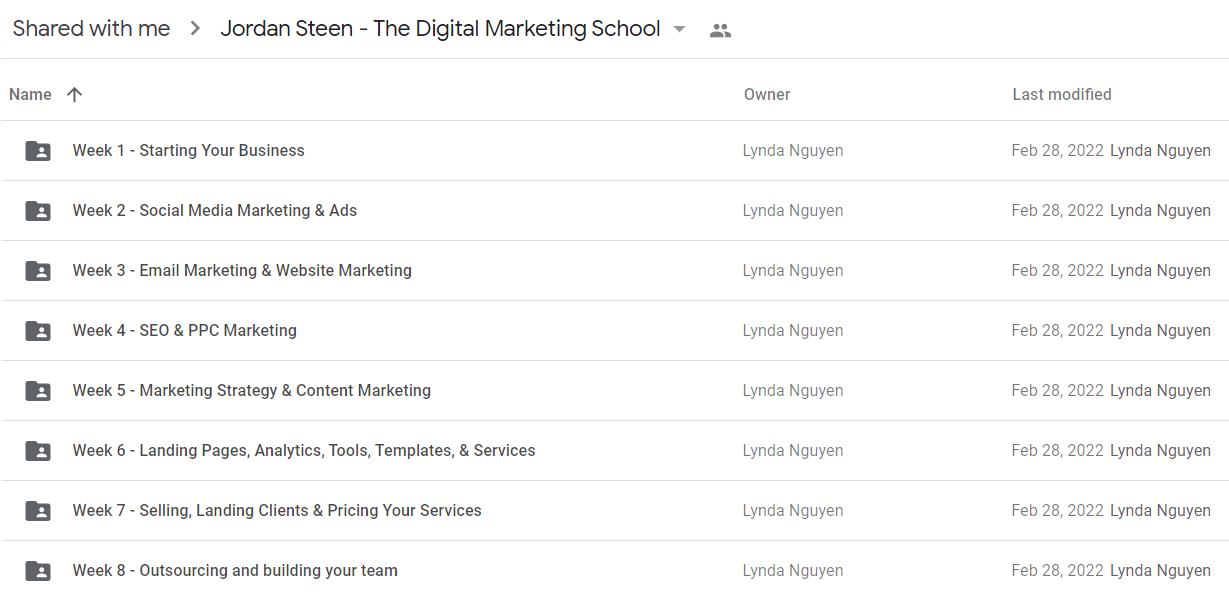1229x598 pixels.
Task: Go back to Shared with me
Action: (91, 29)
